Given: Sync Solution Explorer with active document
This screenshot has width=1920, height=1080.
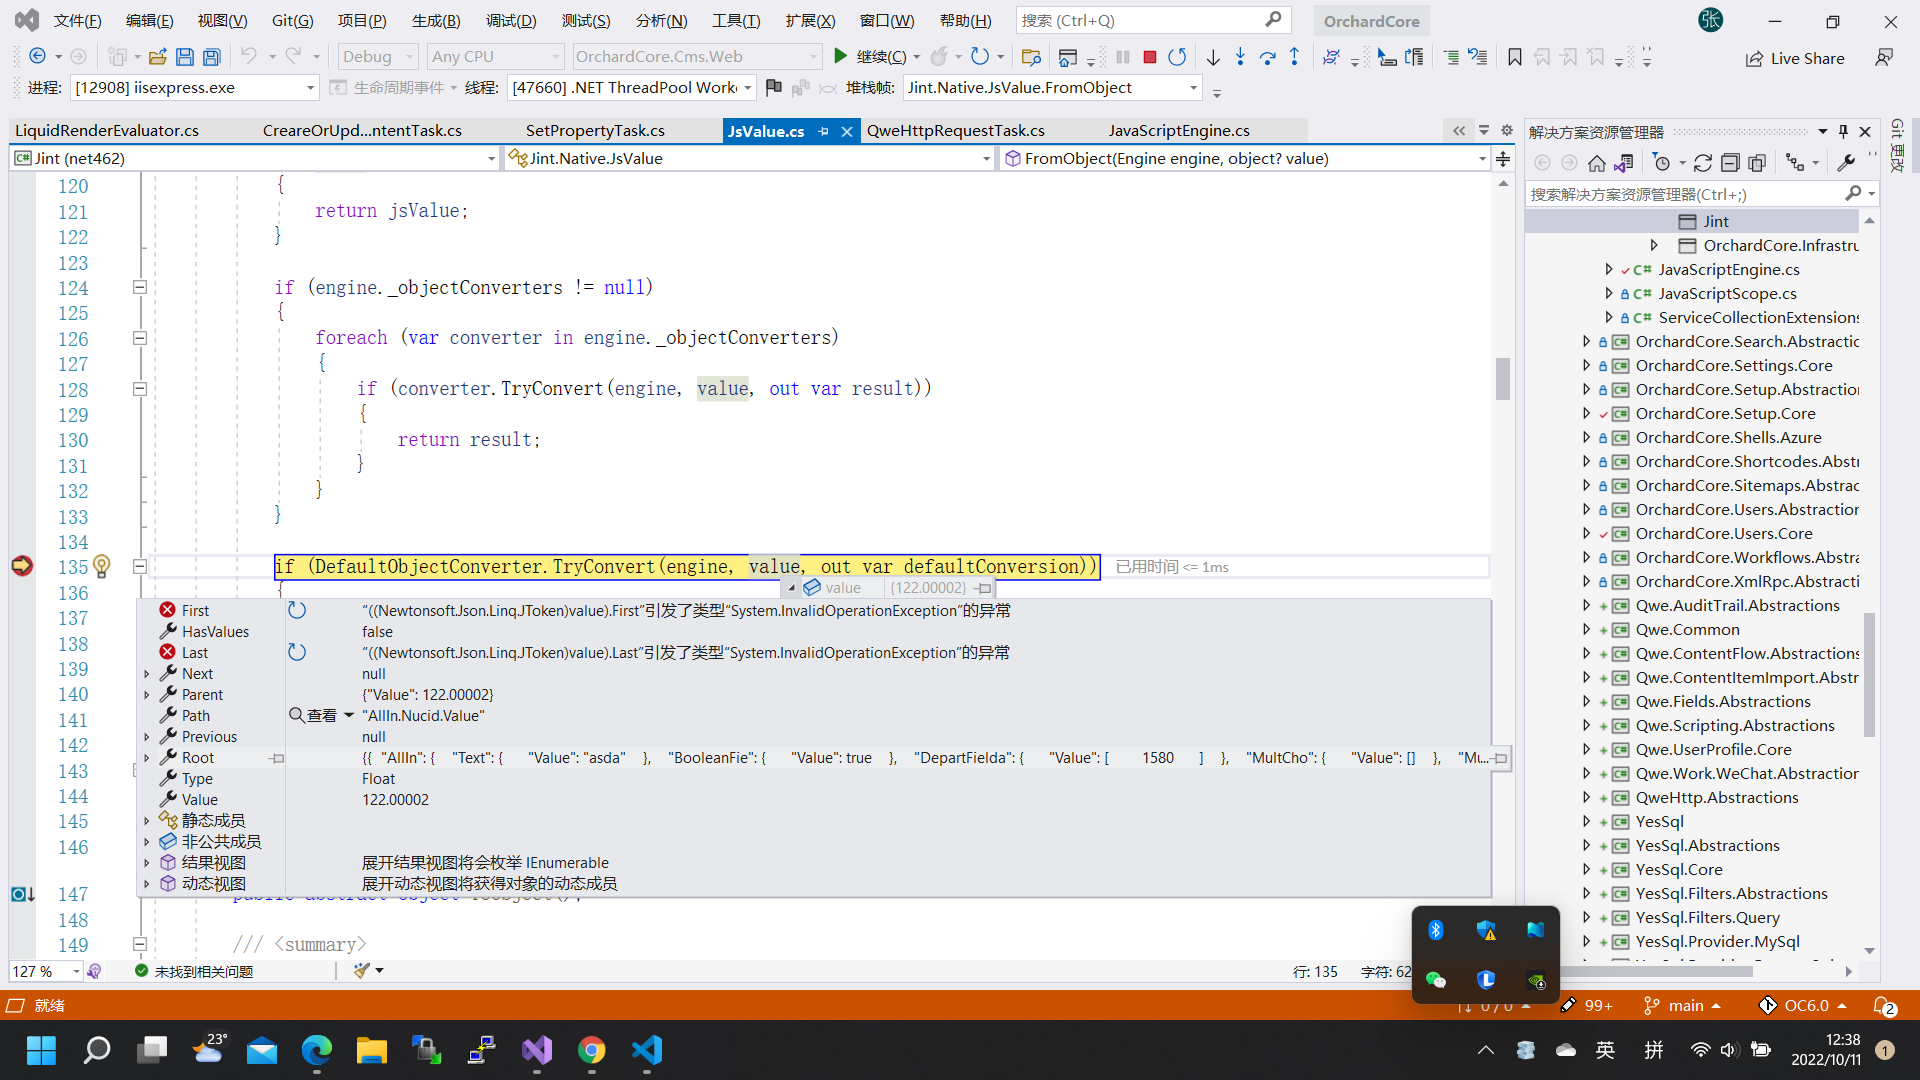Looking at the screenshot, I should pyautogui.click(x=1625, y=162).
